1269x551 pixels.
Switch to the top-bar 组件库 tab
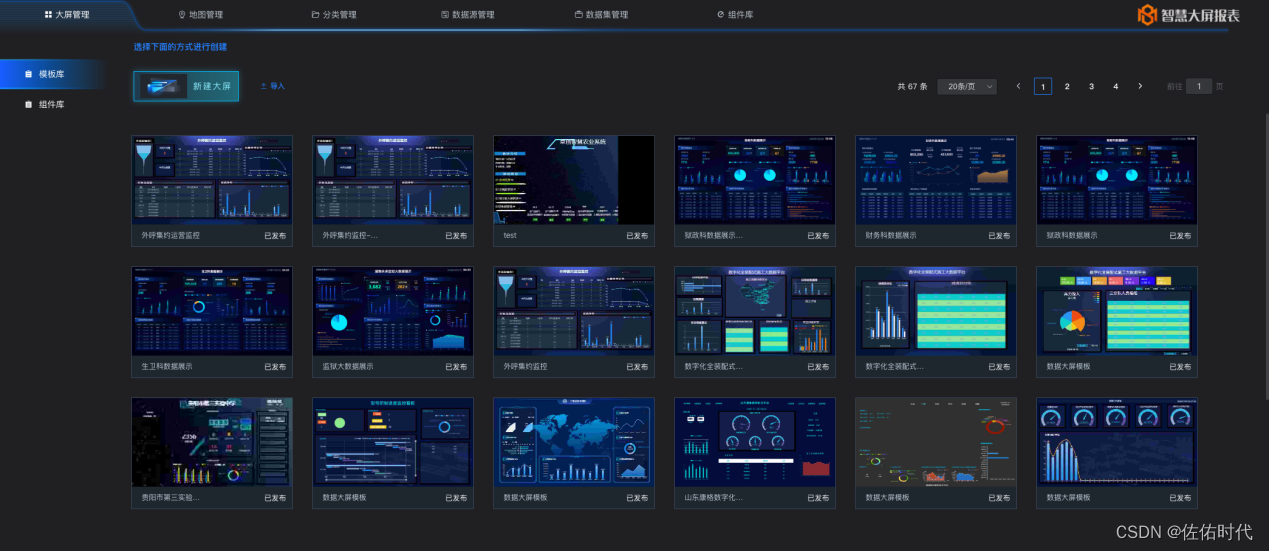coord(735,15)
